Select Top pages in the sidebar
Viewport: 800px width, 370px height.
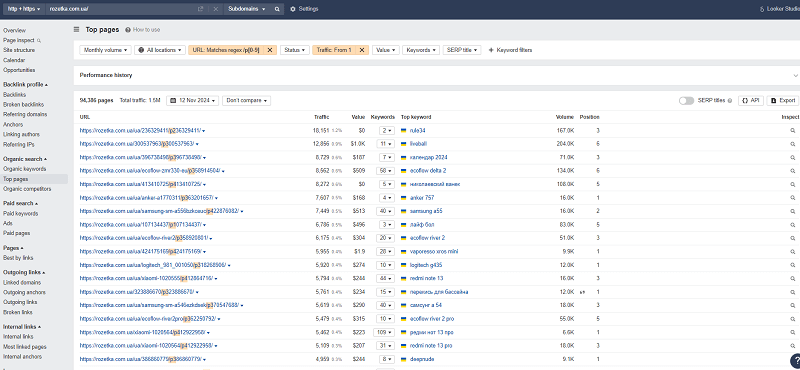(34, 179)
